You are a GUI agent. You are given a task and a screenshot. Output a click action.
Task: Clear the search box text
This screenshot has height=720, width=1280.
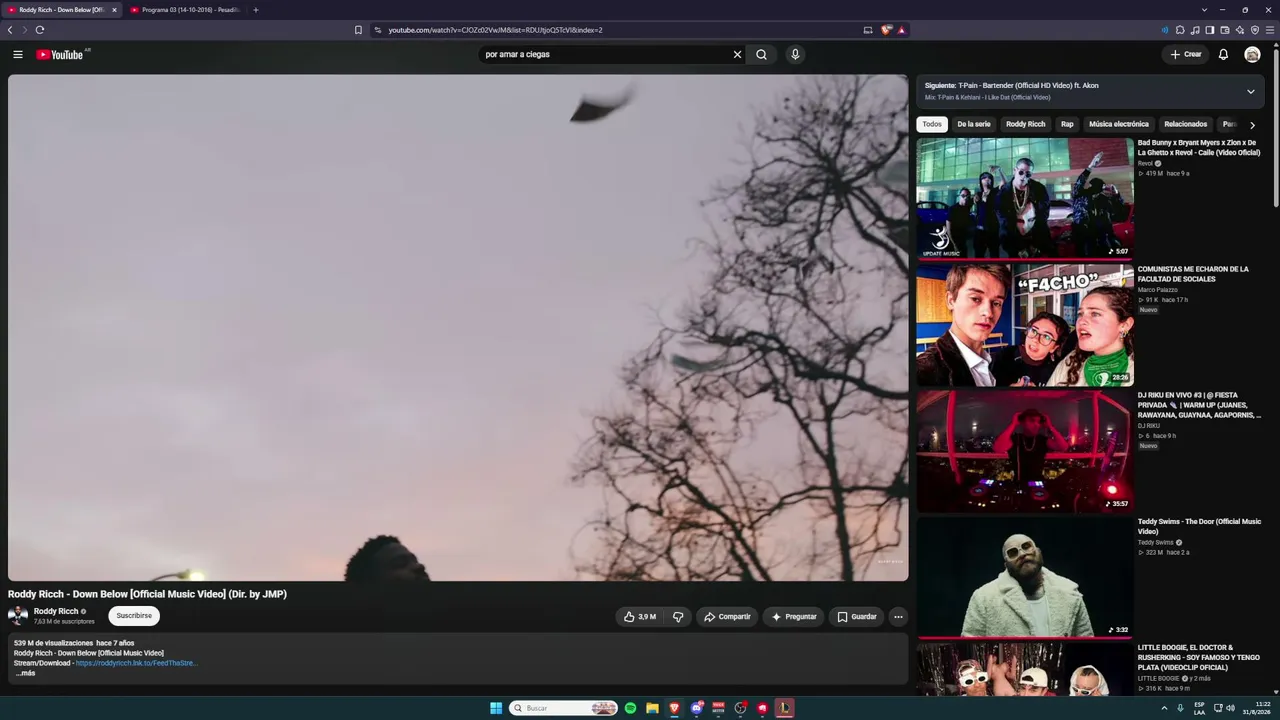[737, 55]
